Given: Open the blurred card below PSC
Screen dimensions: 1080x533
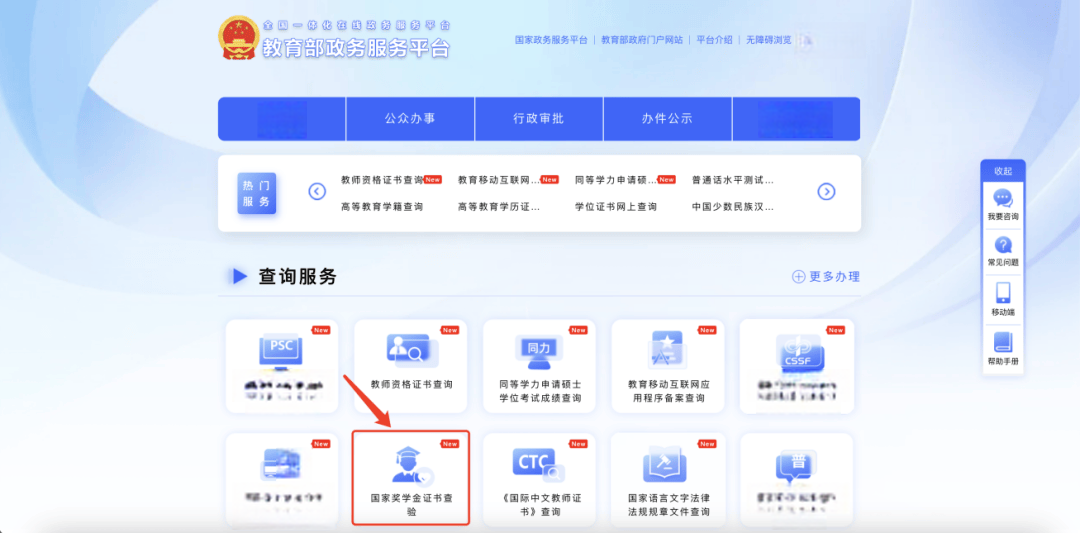Looking at the screenshot, I should (x=282, y=478).
